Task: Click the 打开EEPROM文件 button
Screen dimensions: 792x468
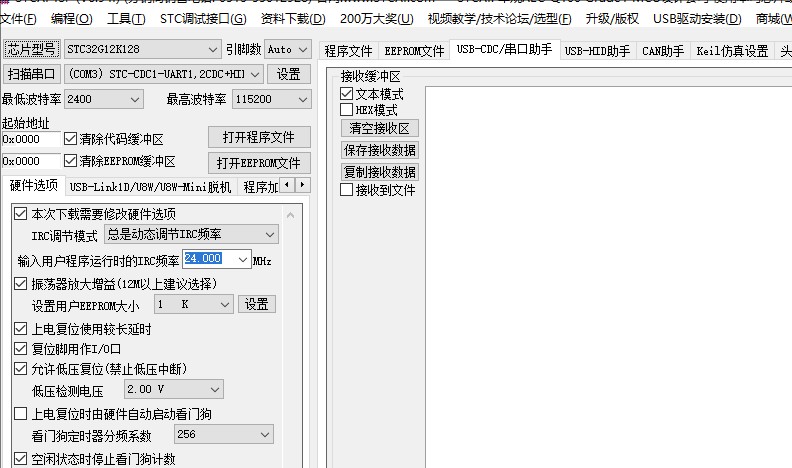Action: point(259,163)
